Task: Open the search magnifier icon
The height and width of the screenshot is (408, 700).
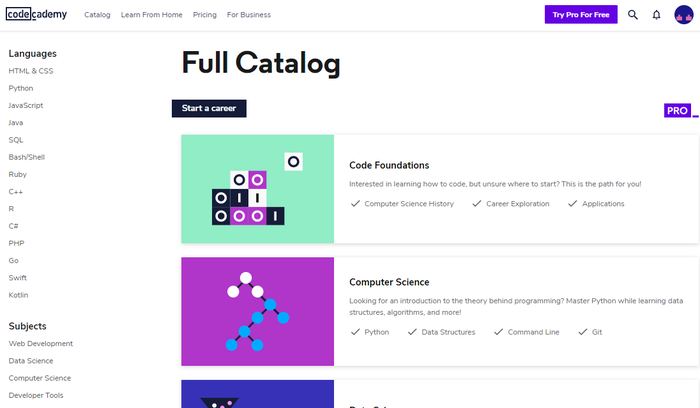Action: click(x=632, y=15)
